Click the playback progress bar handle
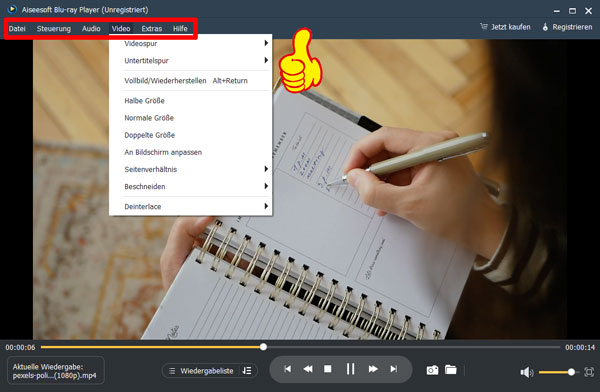This screenshot has width=600, height=392. coord(263,347)
